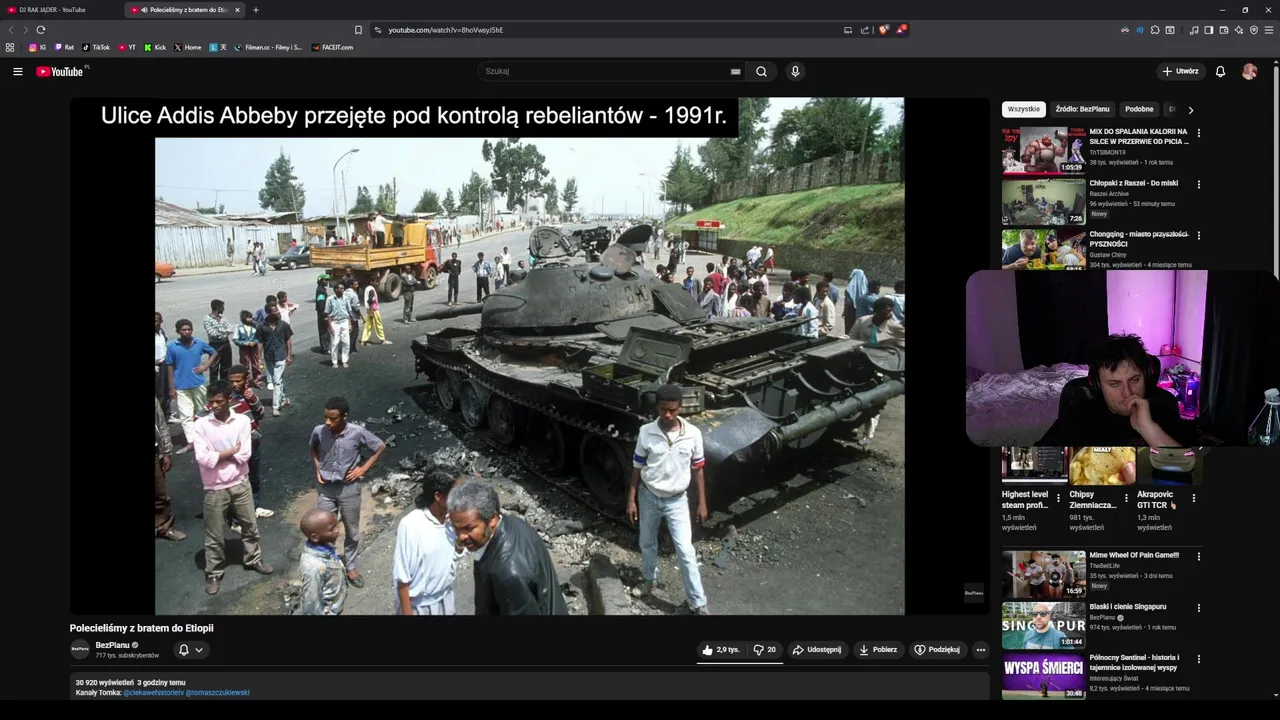Open the Leo AI sparkle icon
This screenshot has width=1280, height=720.
pyautogui.click(x=1239, y=30)
